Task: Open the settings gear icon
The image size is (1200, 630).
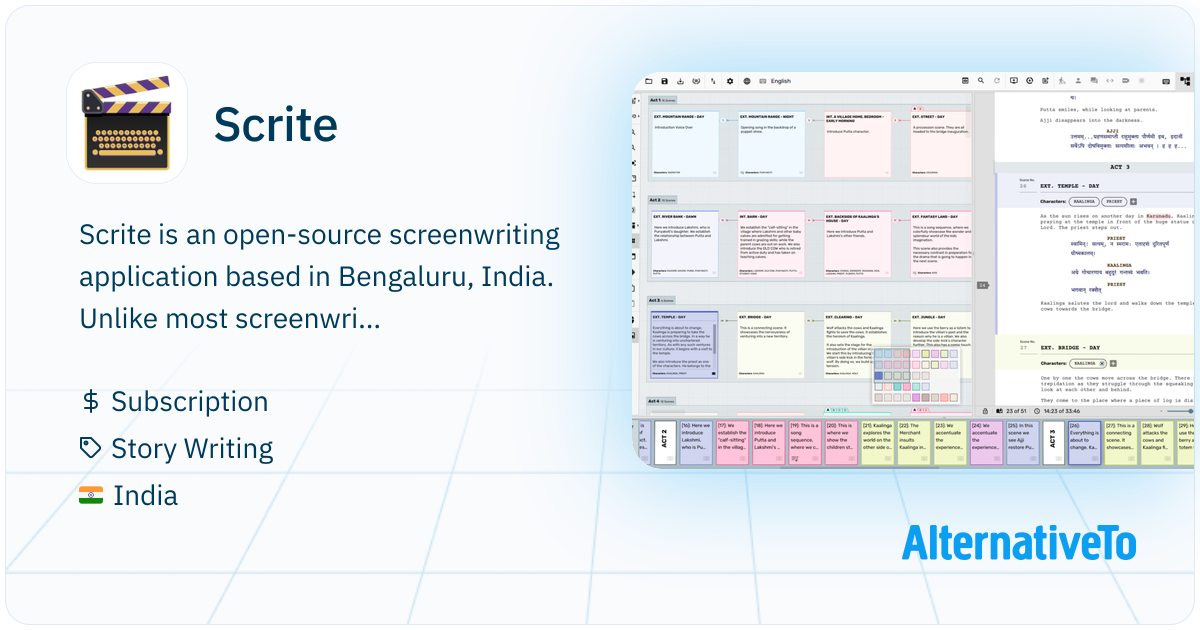Action: pos(730,81)
